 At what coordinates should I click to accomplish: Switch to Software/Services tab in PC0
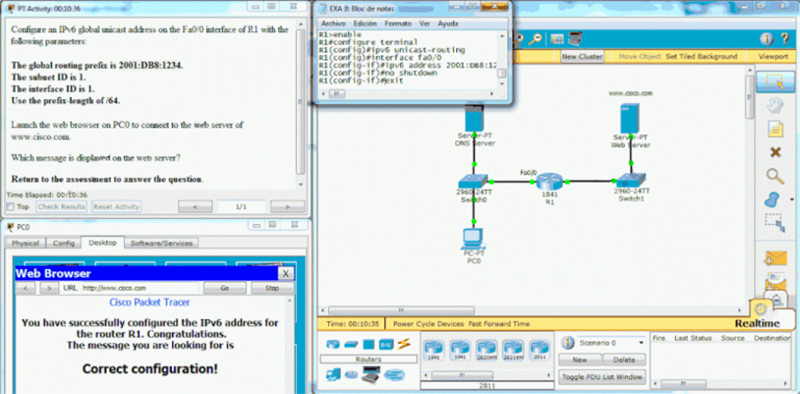point(161,243)
